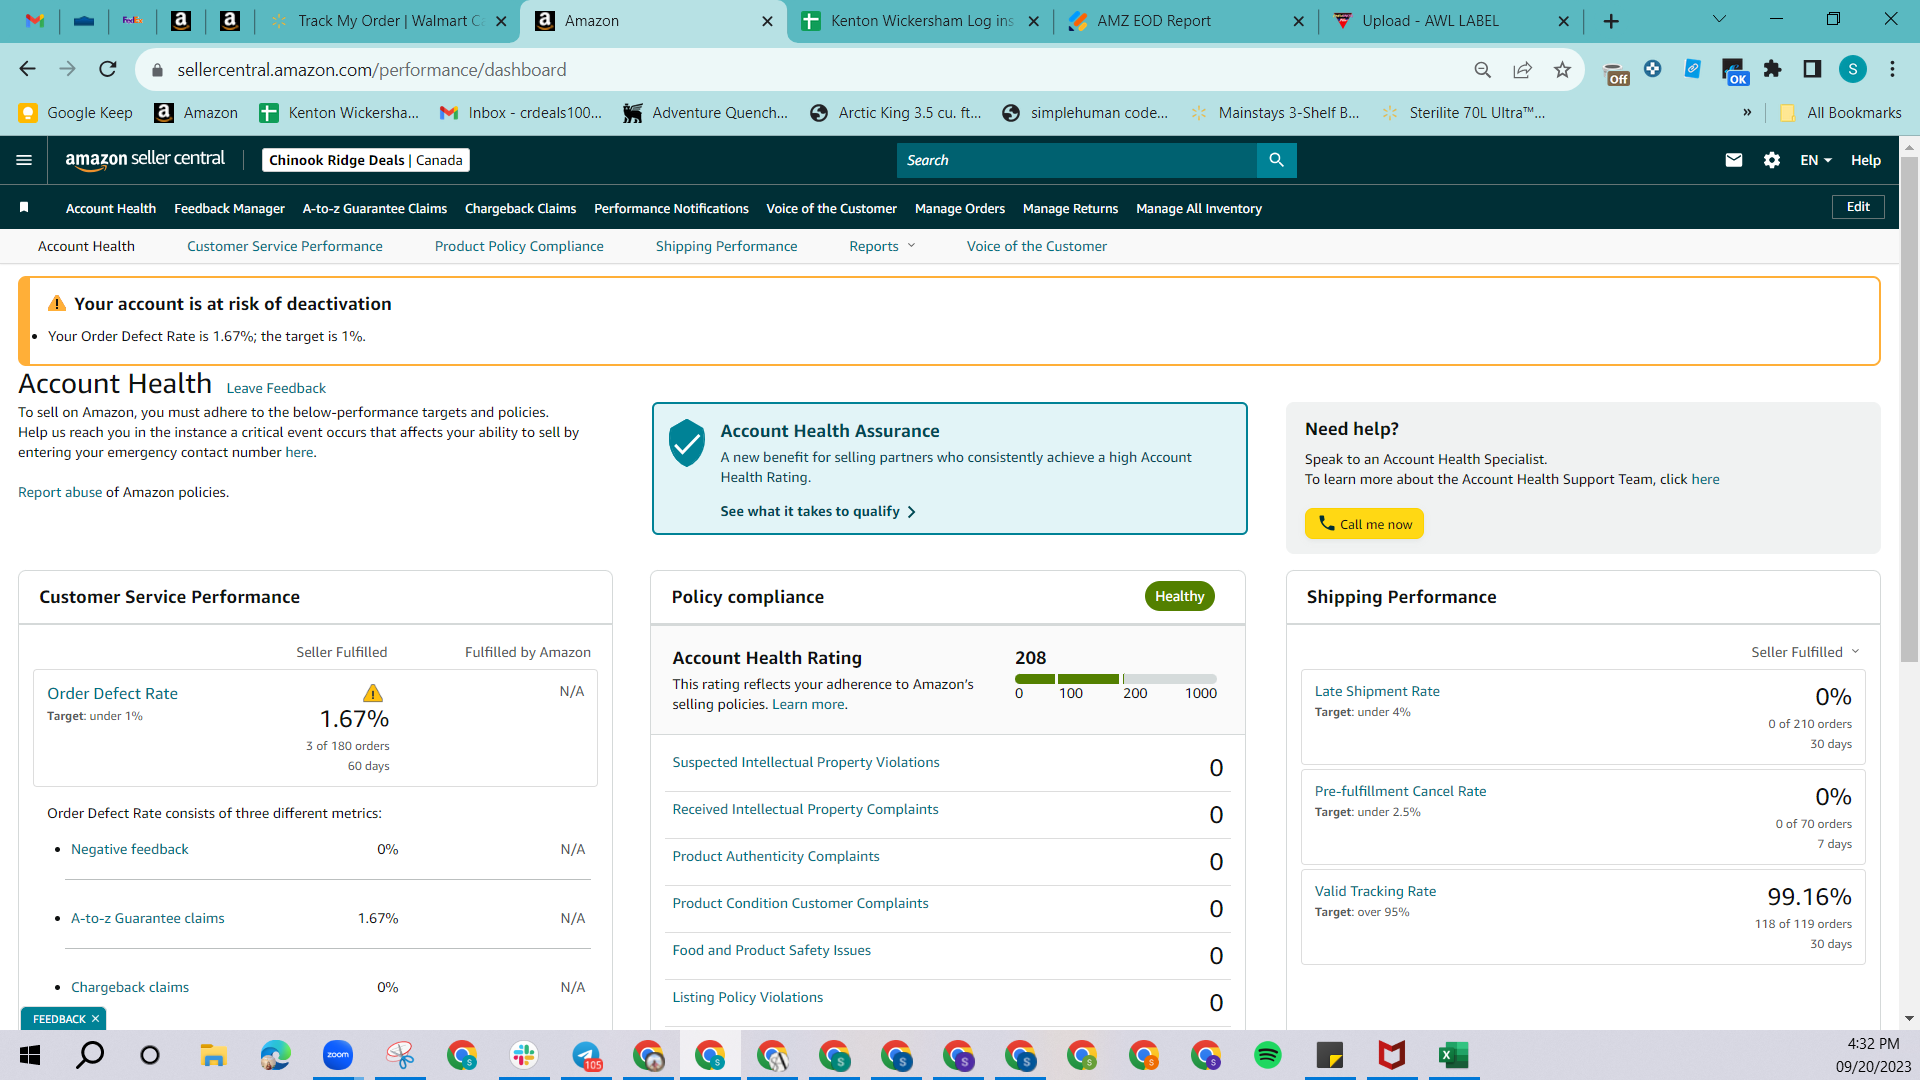This screenshot has height=1080, width=1920.
Task: Open Performance Notifications in favorites bar
Action: (671, 208)
